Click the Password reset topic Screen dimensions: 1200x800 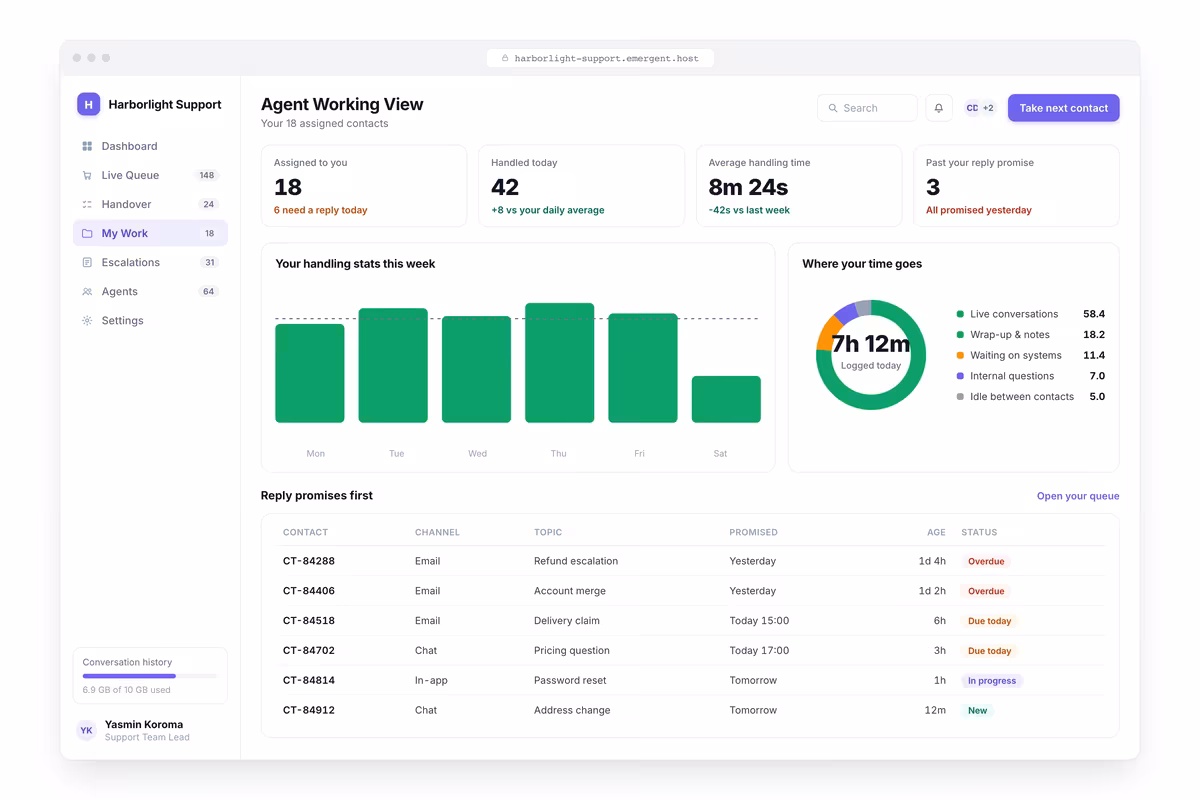570,681
